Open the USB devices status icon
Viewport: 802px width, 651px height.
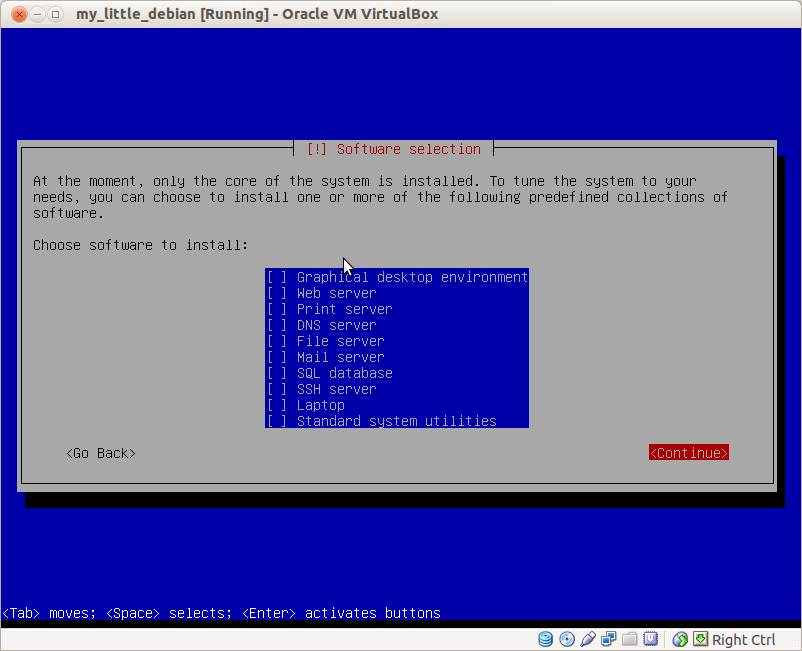tap(588, 639)
